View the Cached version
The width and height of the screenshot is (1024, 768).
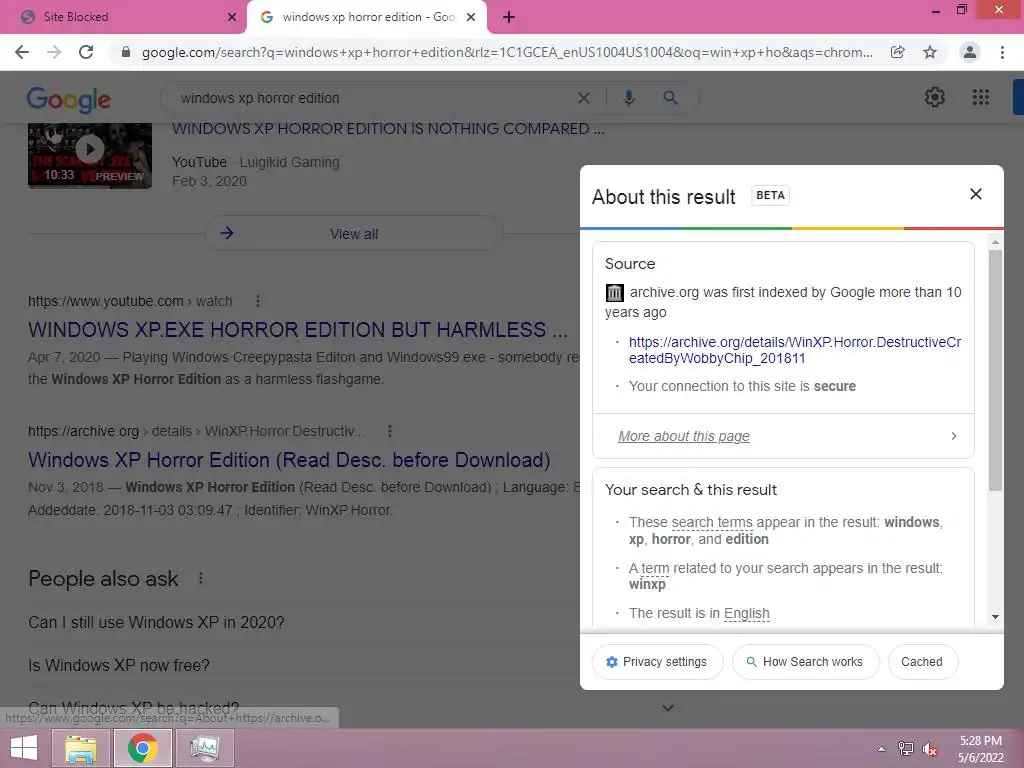(922, 662)
